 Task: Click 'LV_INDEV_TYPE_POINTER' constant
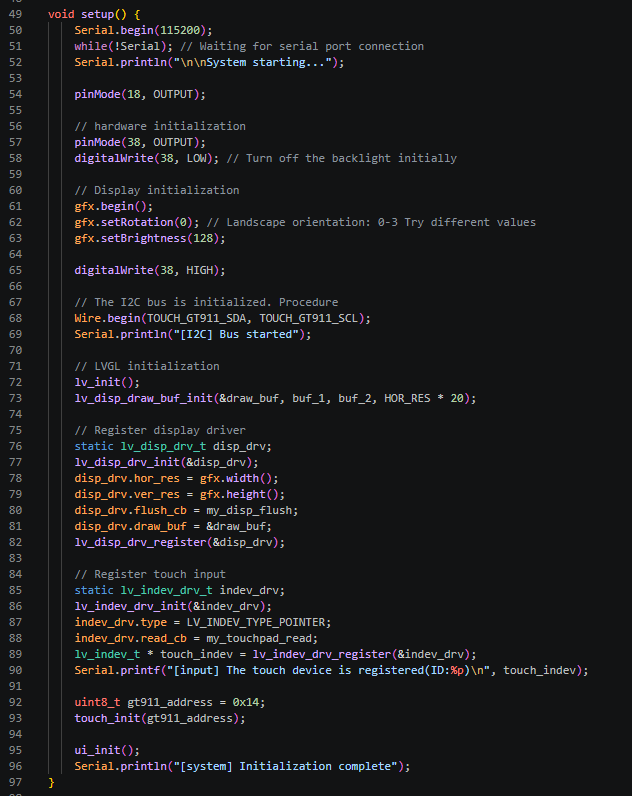click(x=255, y=622)
